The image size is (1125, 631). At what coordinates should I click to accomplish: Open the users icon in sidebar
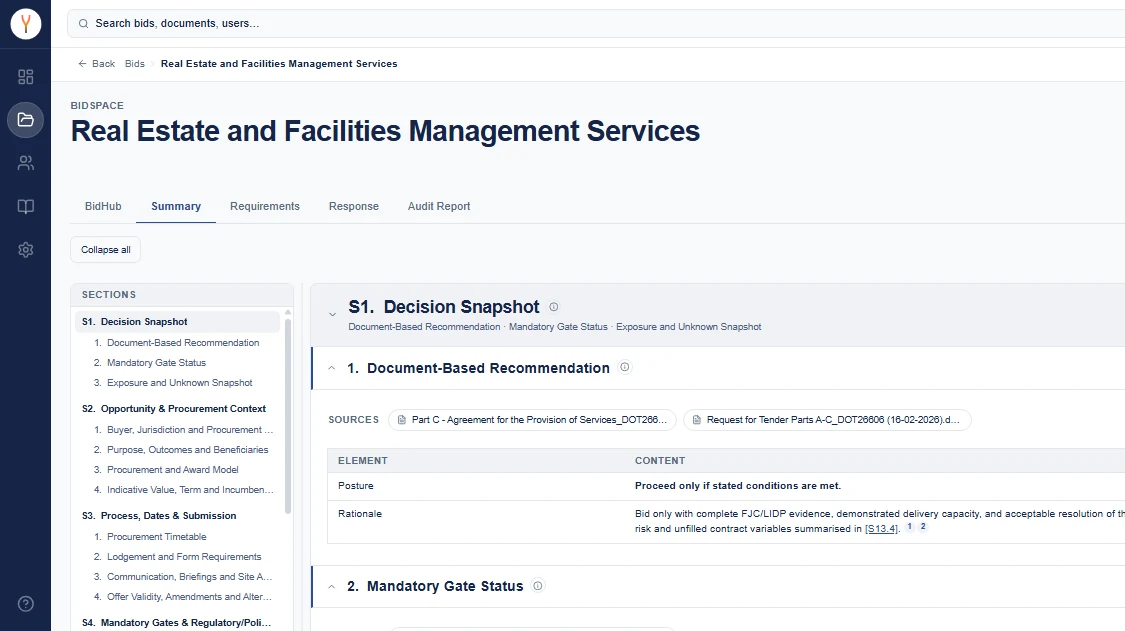pos(26,163)
